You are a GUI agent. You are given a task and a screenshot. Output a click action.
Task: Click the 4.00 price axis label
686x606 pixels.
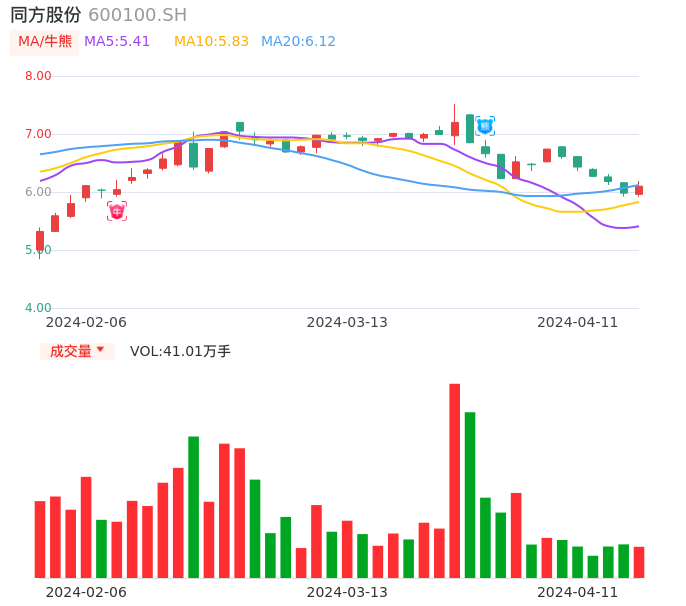pos(38,308)
